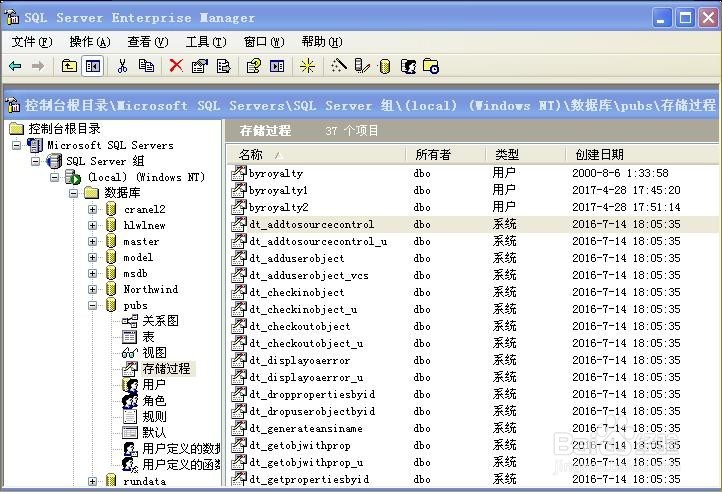Expand the Northwind database
Screen dimensions: 722x492
pyautogui.click(x=93, y=289)
